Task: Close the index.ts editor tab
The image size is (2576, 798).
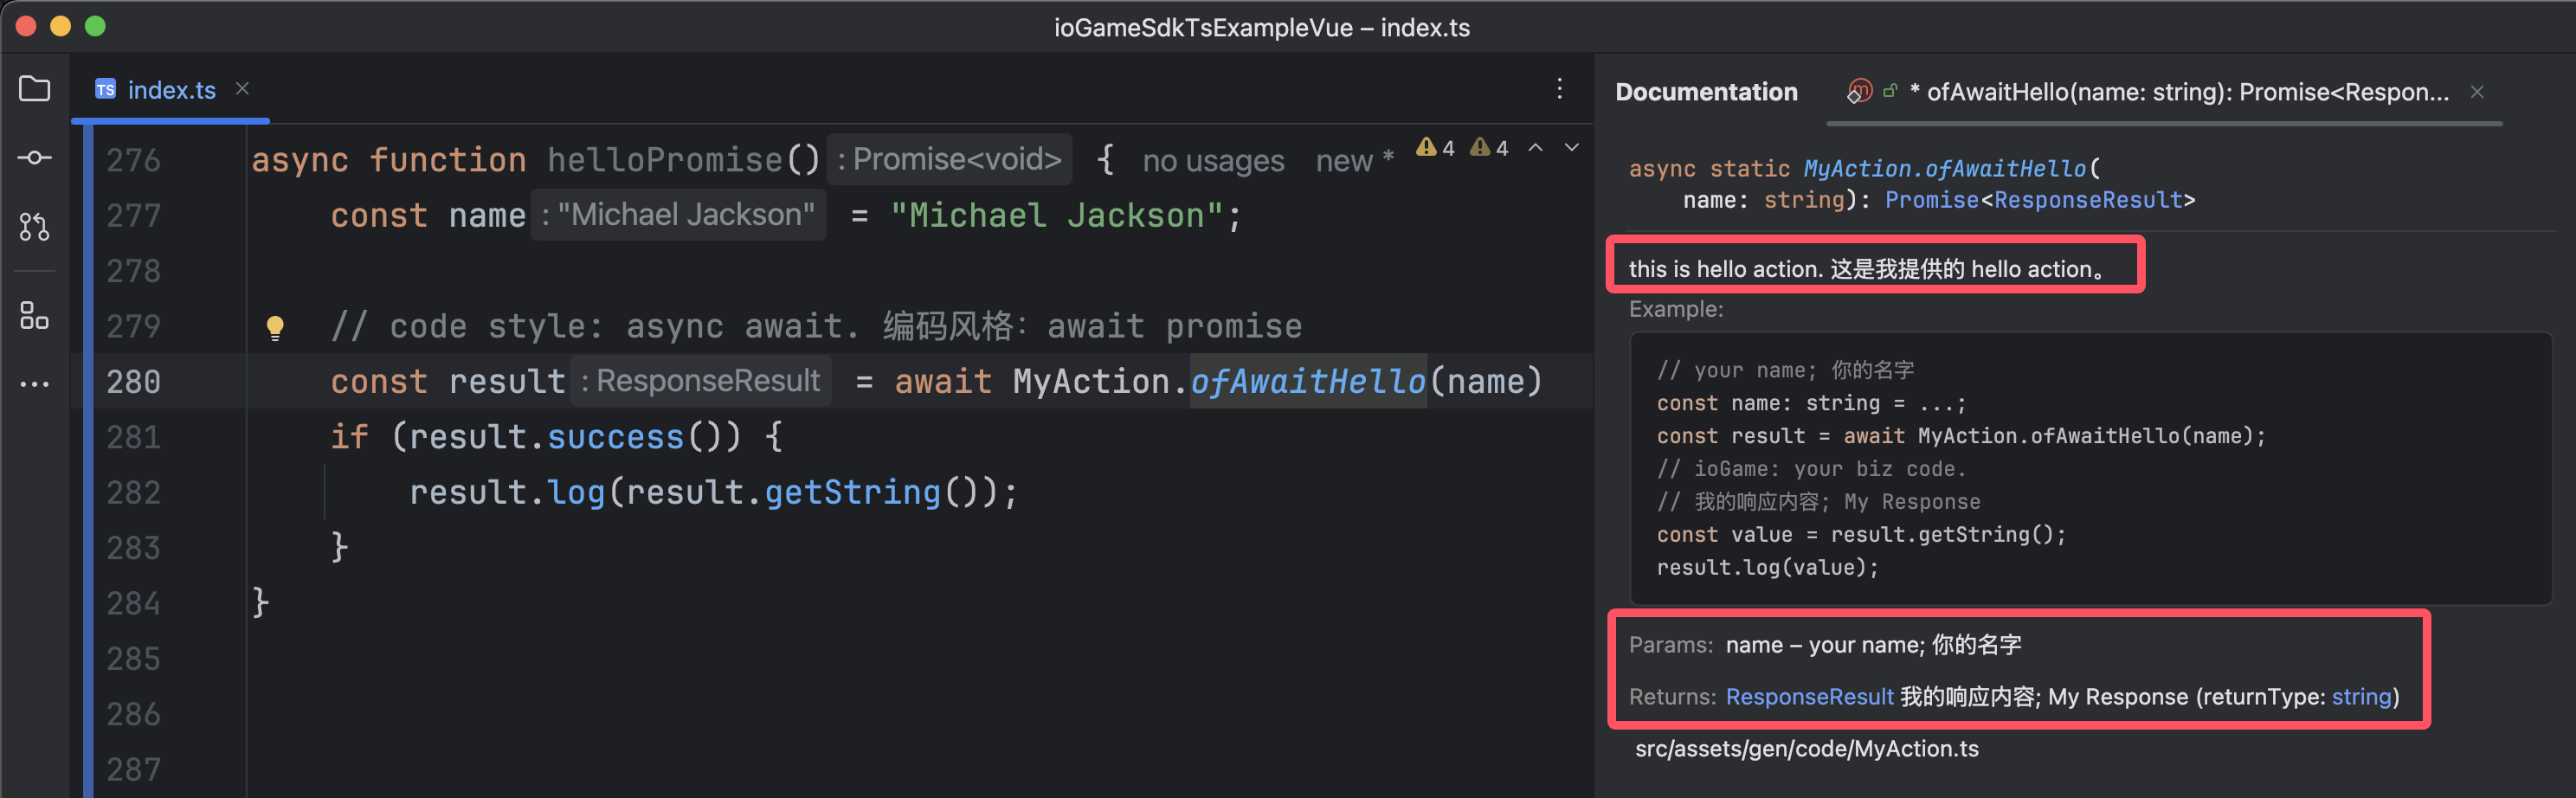Action: click(242, 89)
